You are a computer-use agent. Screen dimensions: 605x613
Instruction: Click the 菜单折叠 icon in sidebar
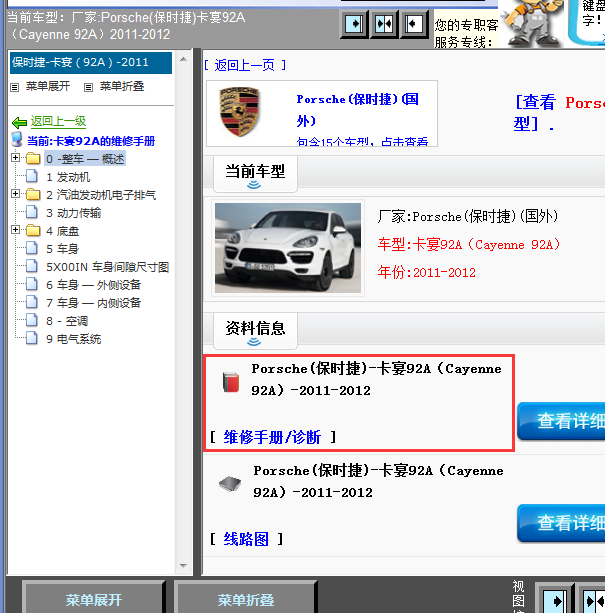pyautogui.click(x=88, y=87)
